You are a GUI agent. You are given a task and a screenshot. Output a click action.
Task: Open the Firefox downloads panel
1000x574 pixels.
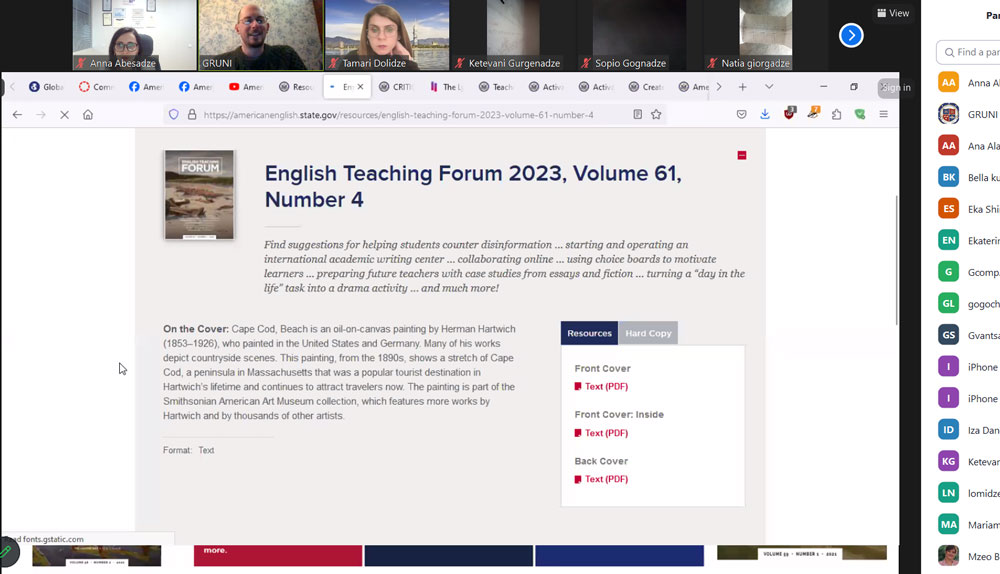pos(765,115)
